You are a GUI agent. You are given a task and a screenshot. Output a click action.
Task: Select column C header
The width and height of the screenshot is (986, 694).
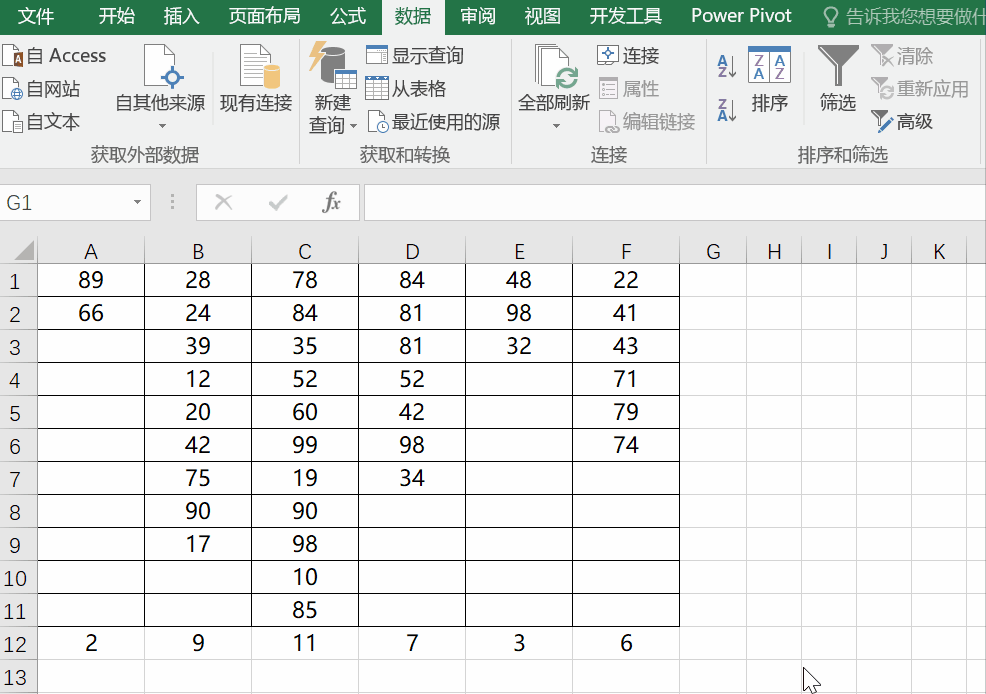click(305, 251)
